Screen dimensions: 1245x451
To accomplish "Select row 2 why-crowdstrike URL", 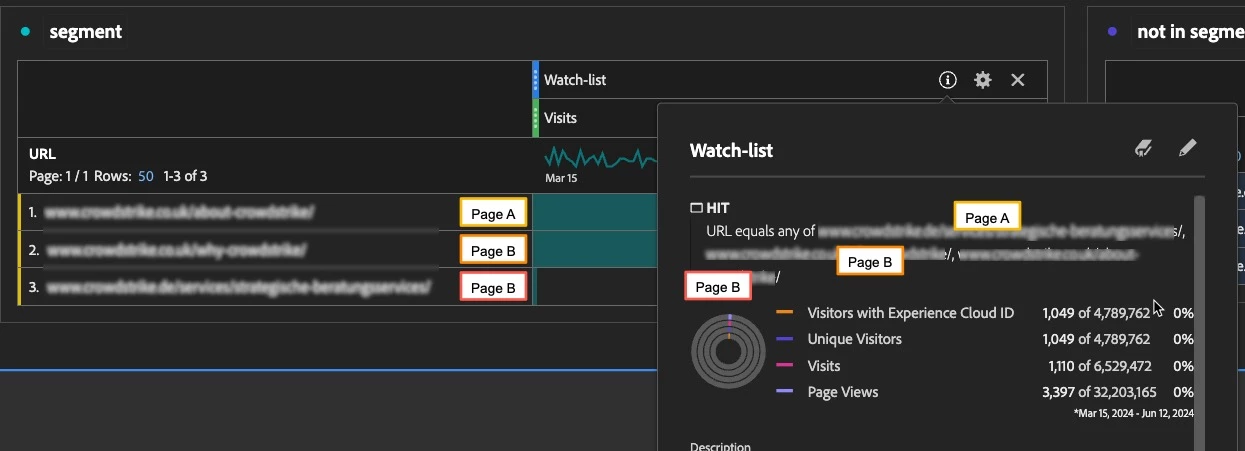I will 176,249.
